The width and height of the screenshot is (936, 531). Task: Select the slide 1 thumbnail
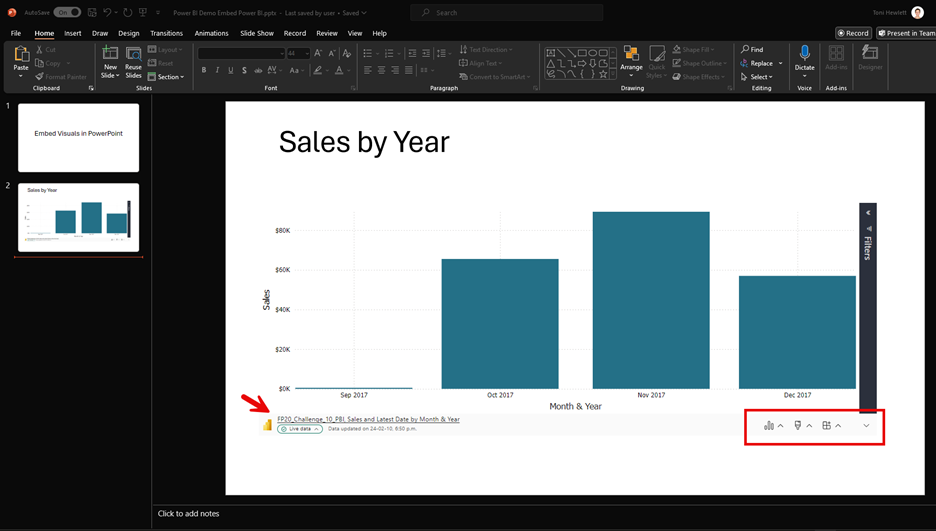pyautogui.click(x=78, y=137)
